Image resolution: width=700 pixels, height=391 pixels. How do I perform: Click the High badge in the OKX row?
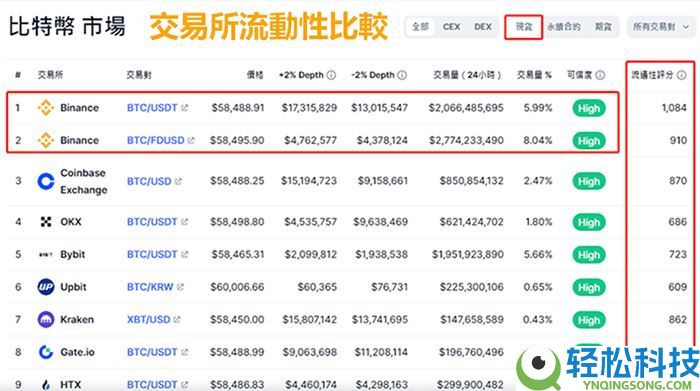[589, 222]
